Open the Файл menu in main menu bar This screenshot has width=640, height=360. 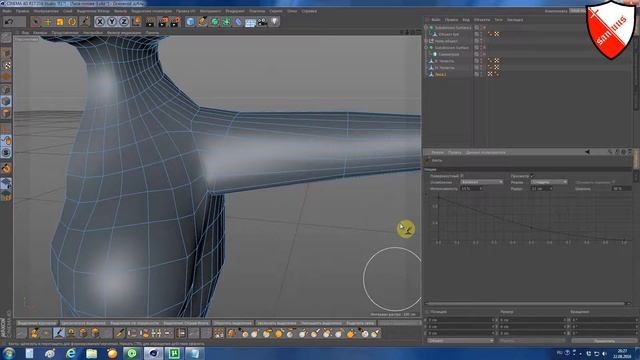[7, 11]
